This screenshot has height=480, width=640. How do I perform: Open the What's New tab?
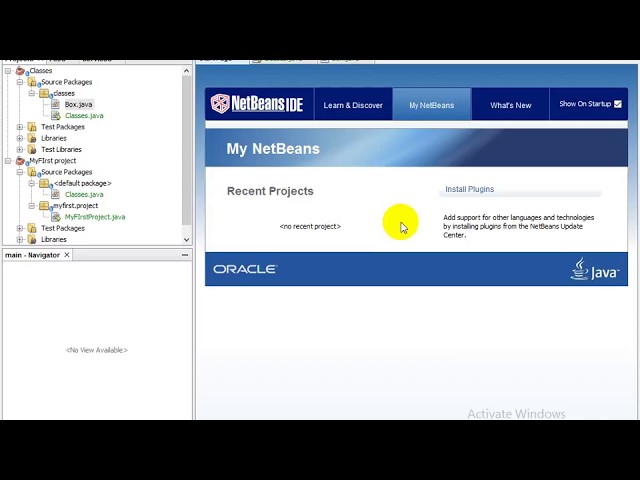pos(511,105)
